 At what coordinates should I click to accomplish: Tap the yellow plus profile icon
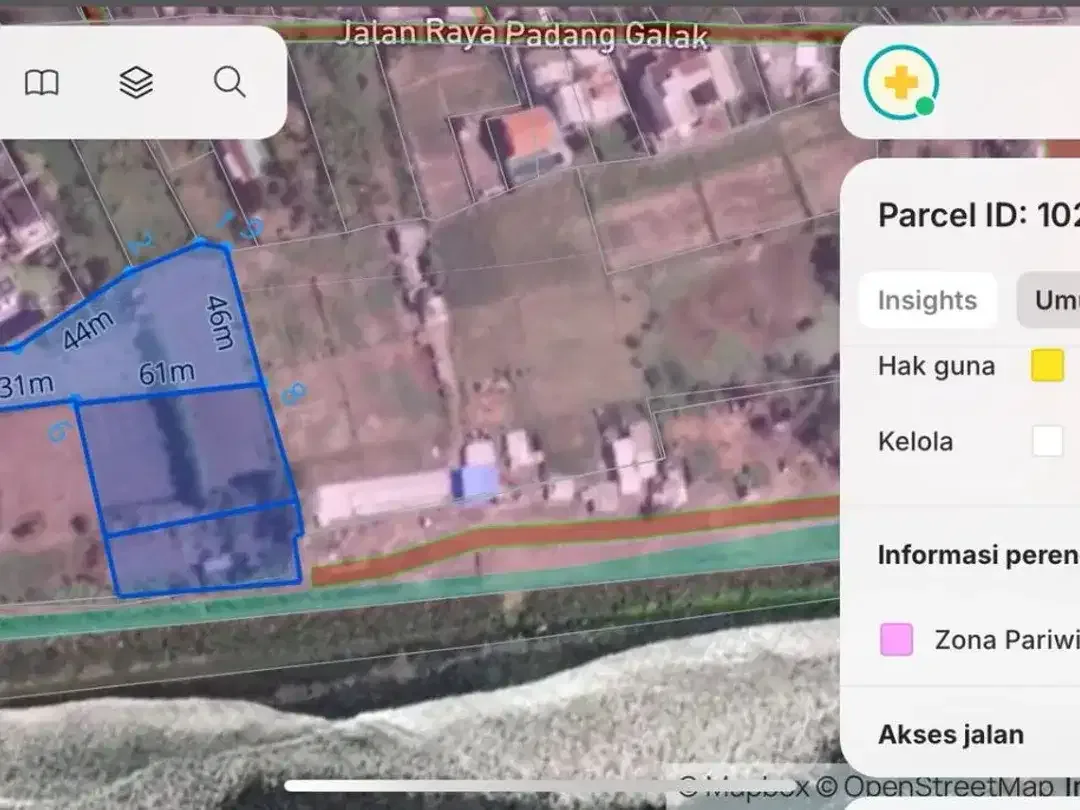tap(901, 82)
